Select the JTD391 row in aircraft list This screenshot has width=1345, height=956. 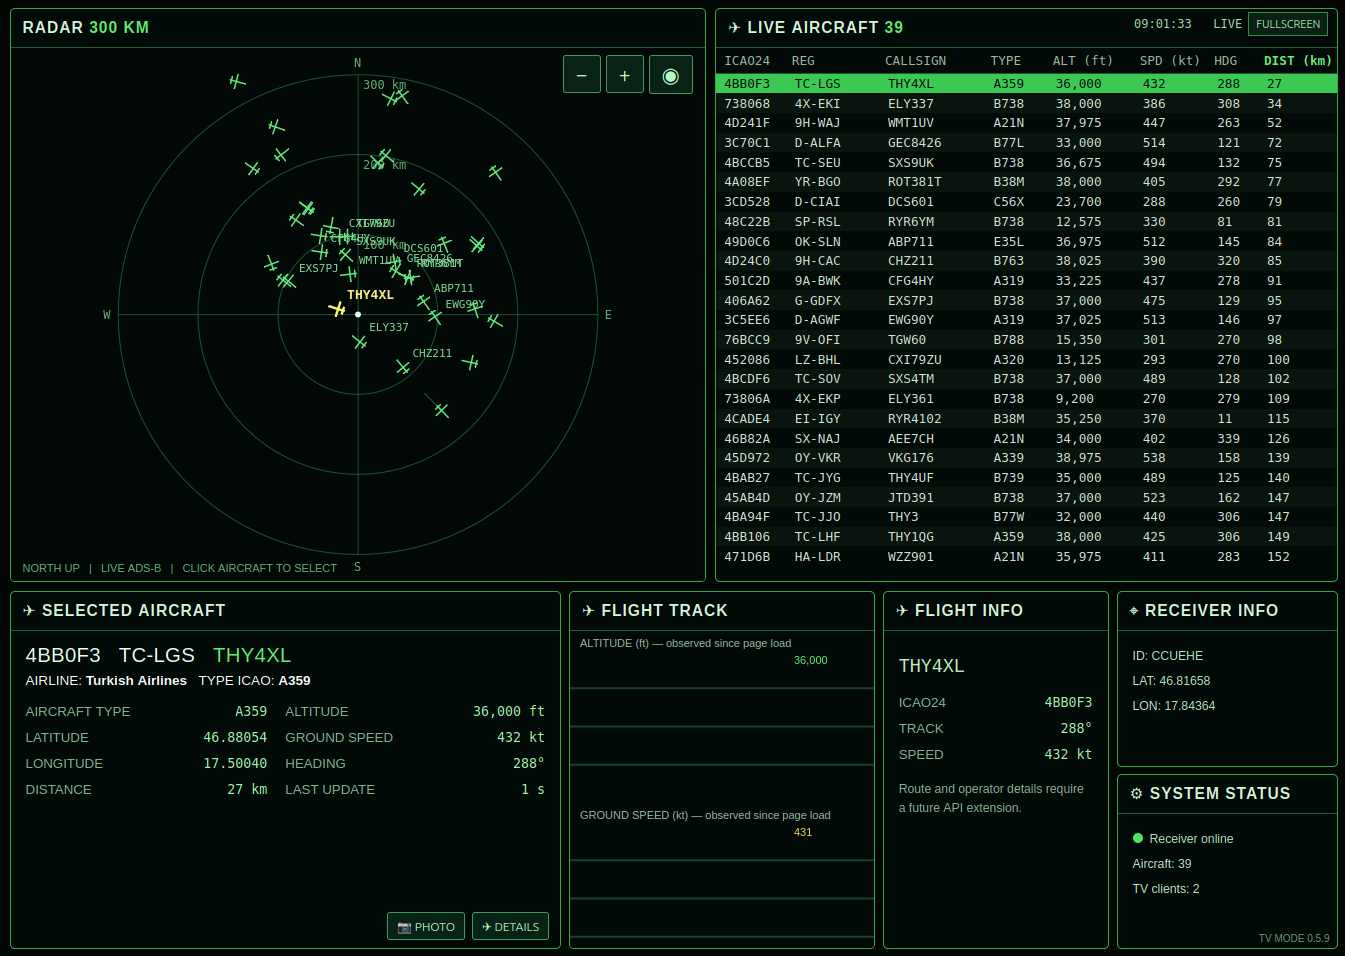click(x=1026, y=498)
